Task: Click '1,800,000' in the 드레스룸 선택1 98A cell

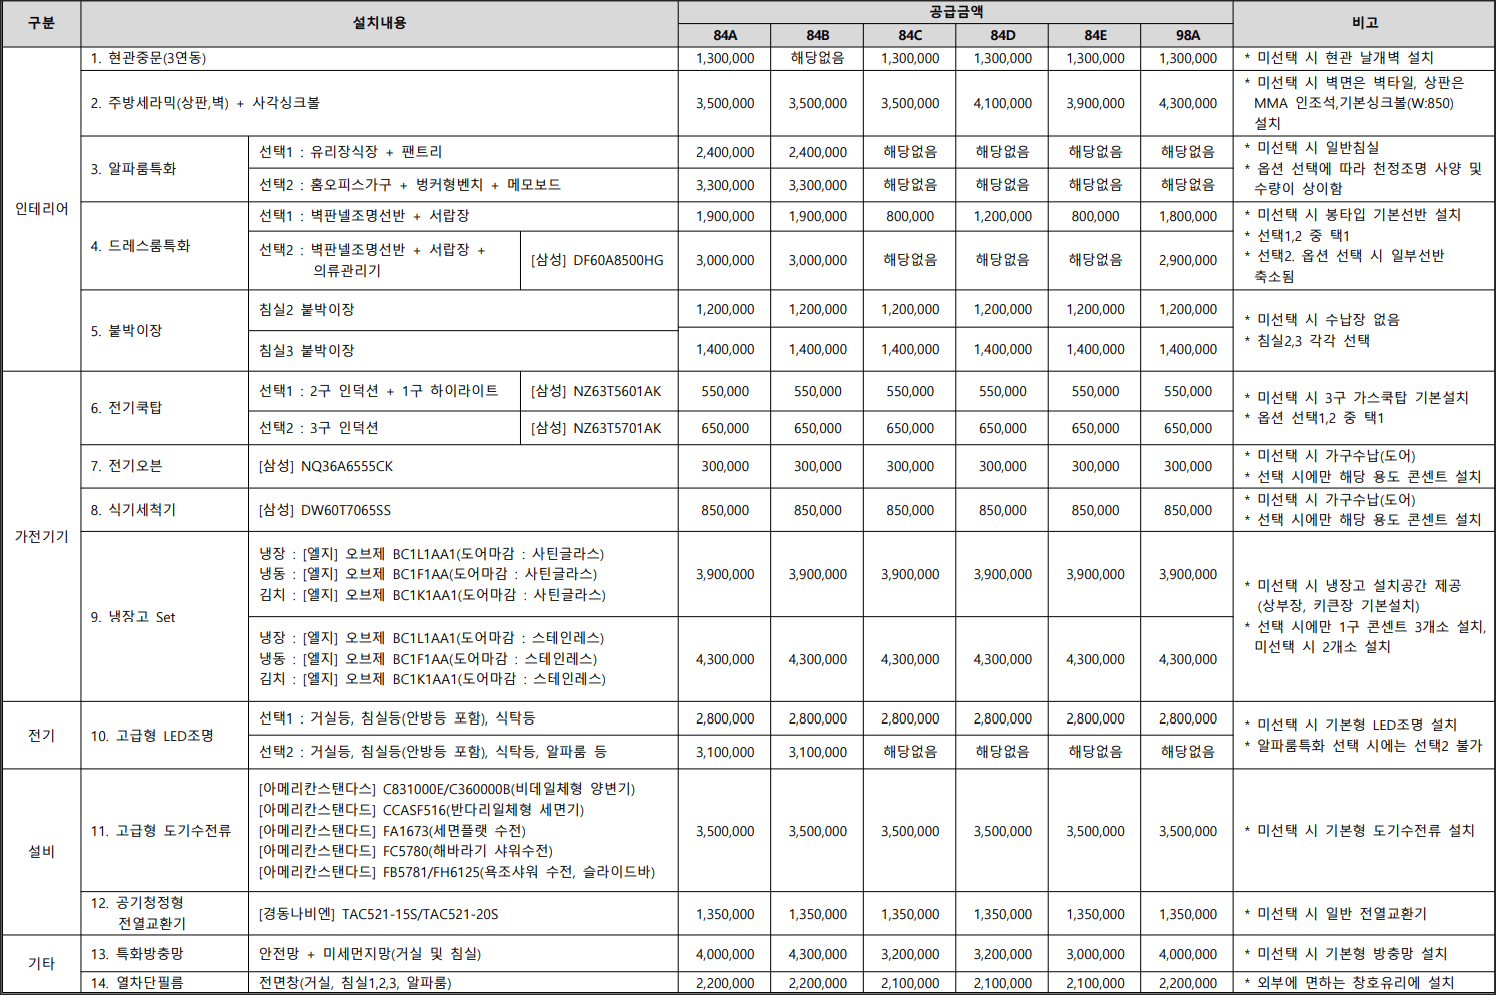Action: (x=1187, y=216)
